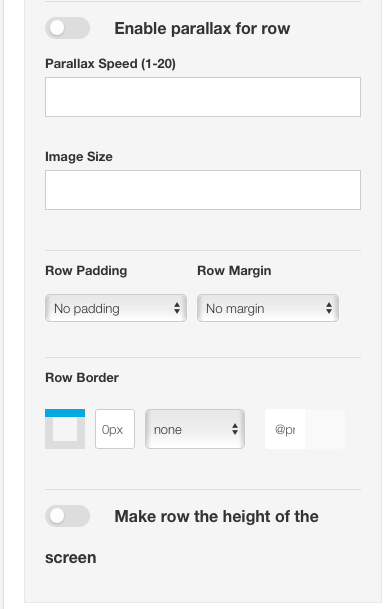The height and width of the screenshot is (609, 386).
Task: Open the border color swatch picker
Action: click(325, 429)
